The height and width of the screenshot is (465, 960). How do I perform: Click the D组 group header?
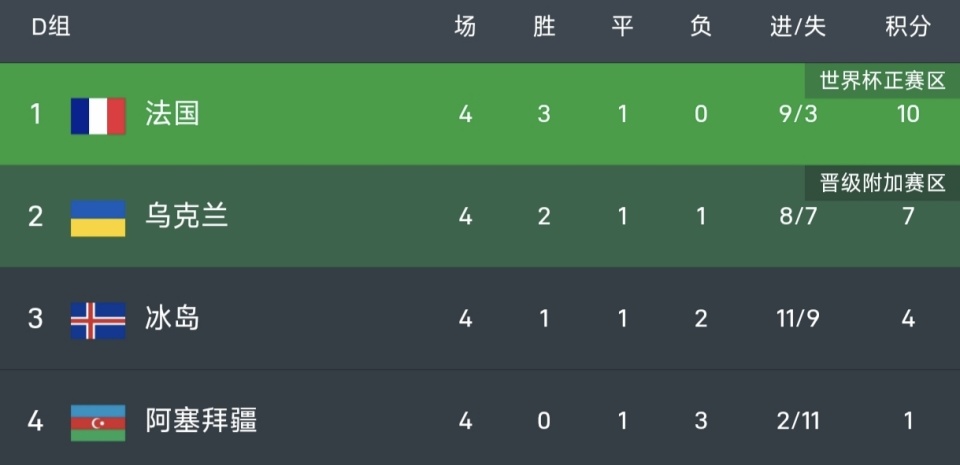[50, 28]
